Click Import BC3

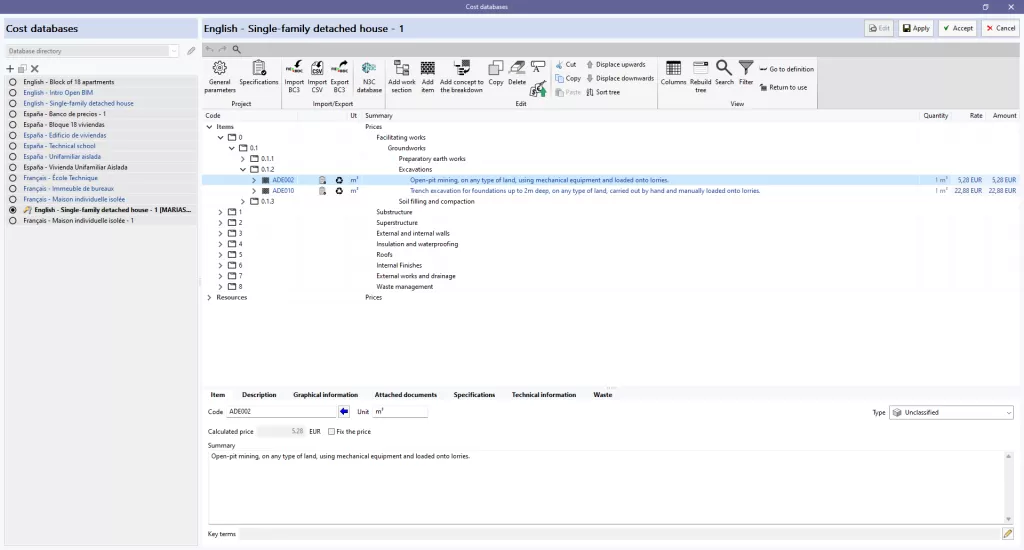[294, 76]
